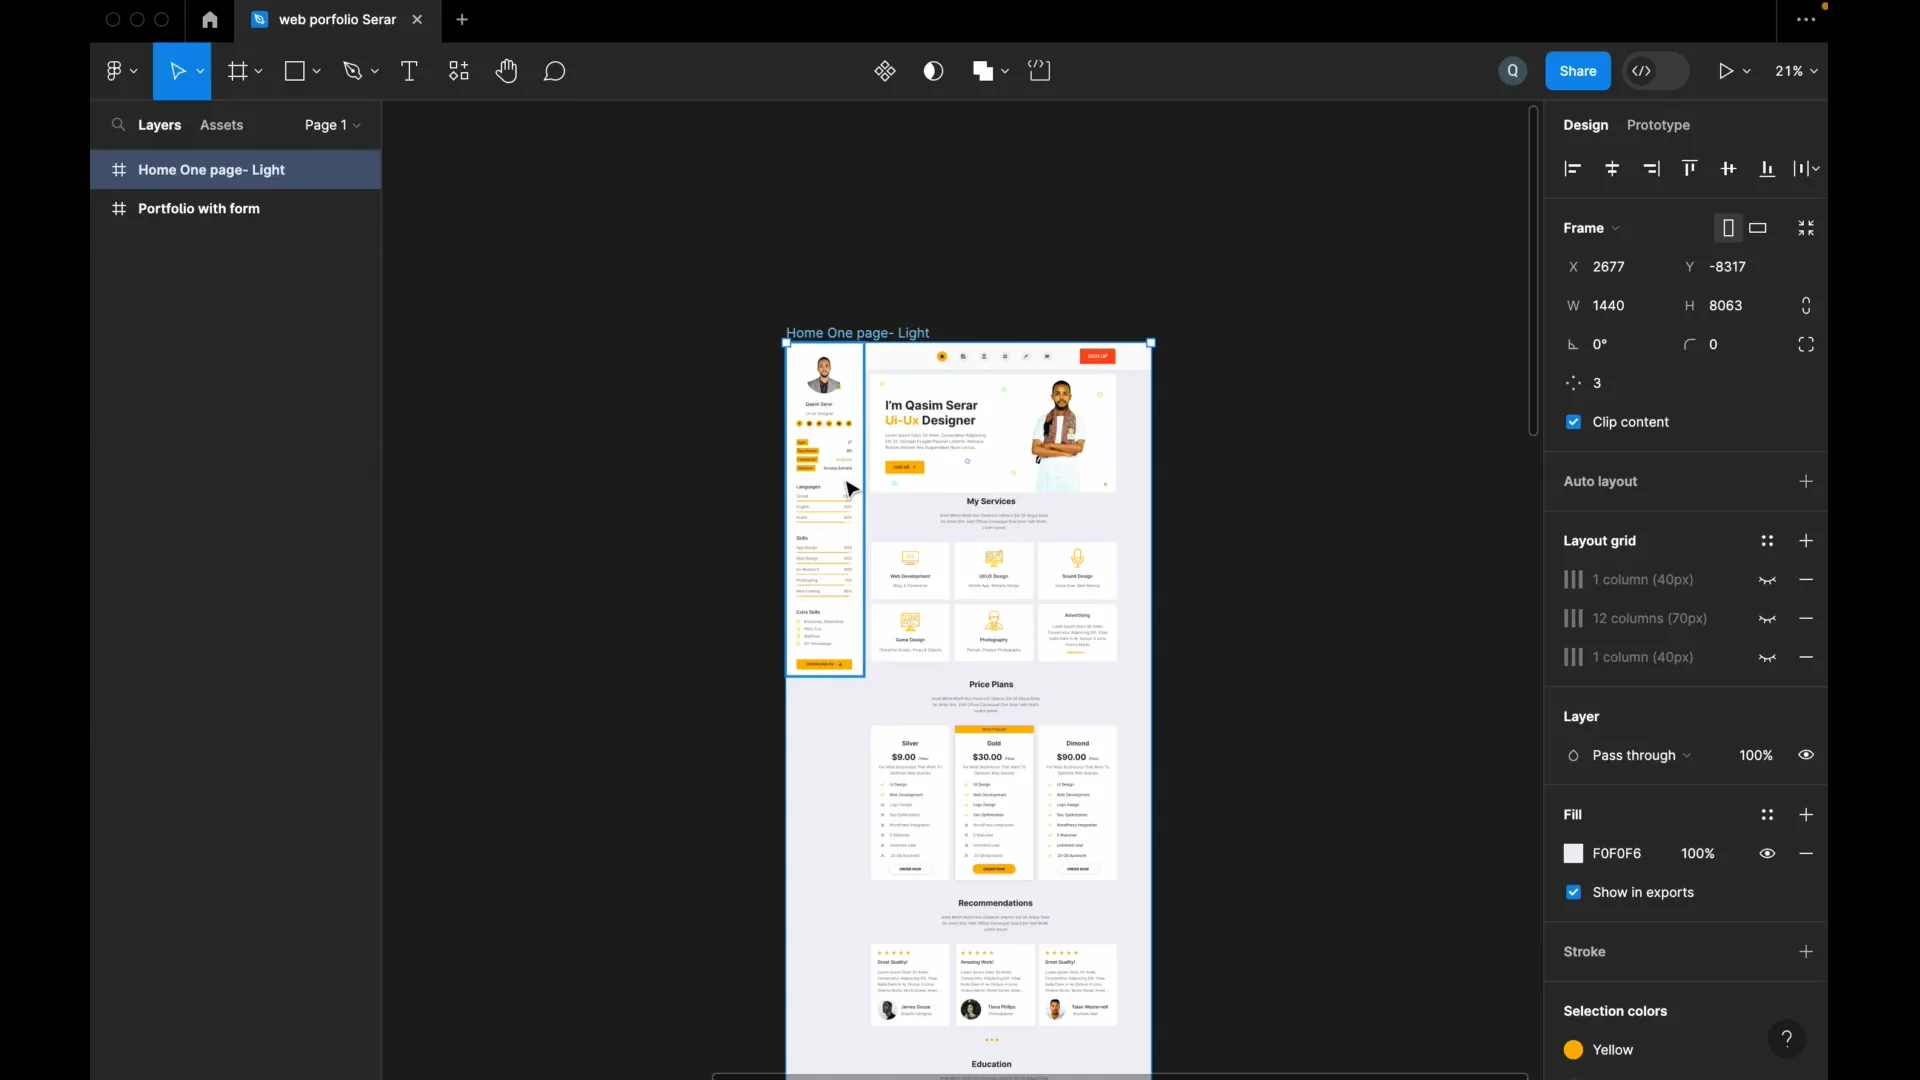Open Fill styles four-dots icon

[1767, 815]
